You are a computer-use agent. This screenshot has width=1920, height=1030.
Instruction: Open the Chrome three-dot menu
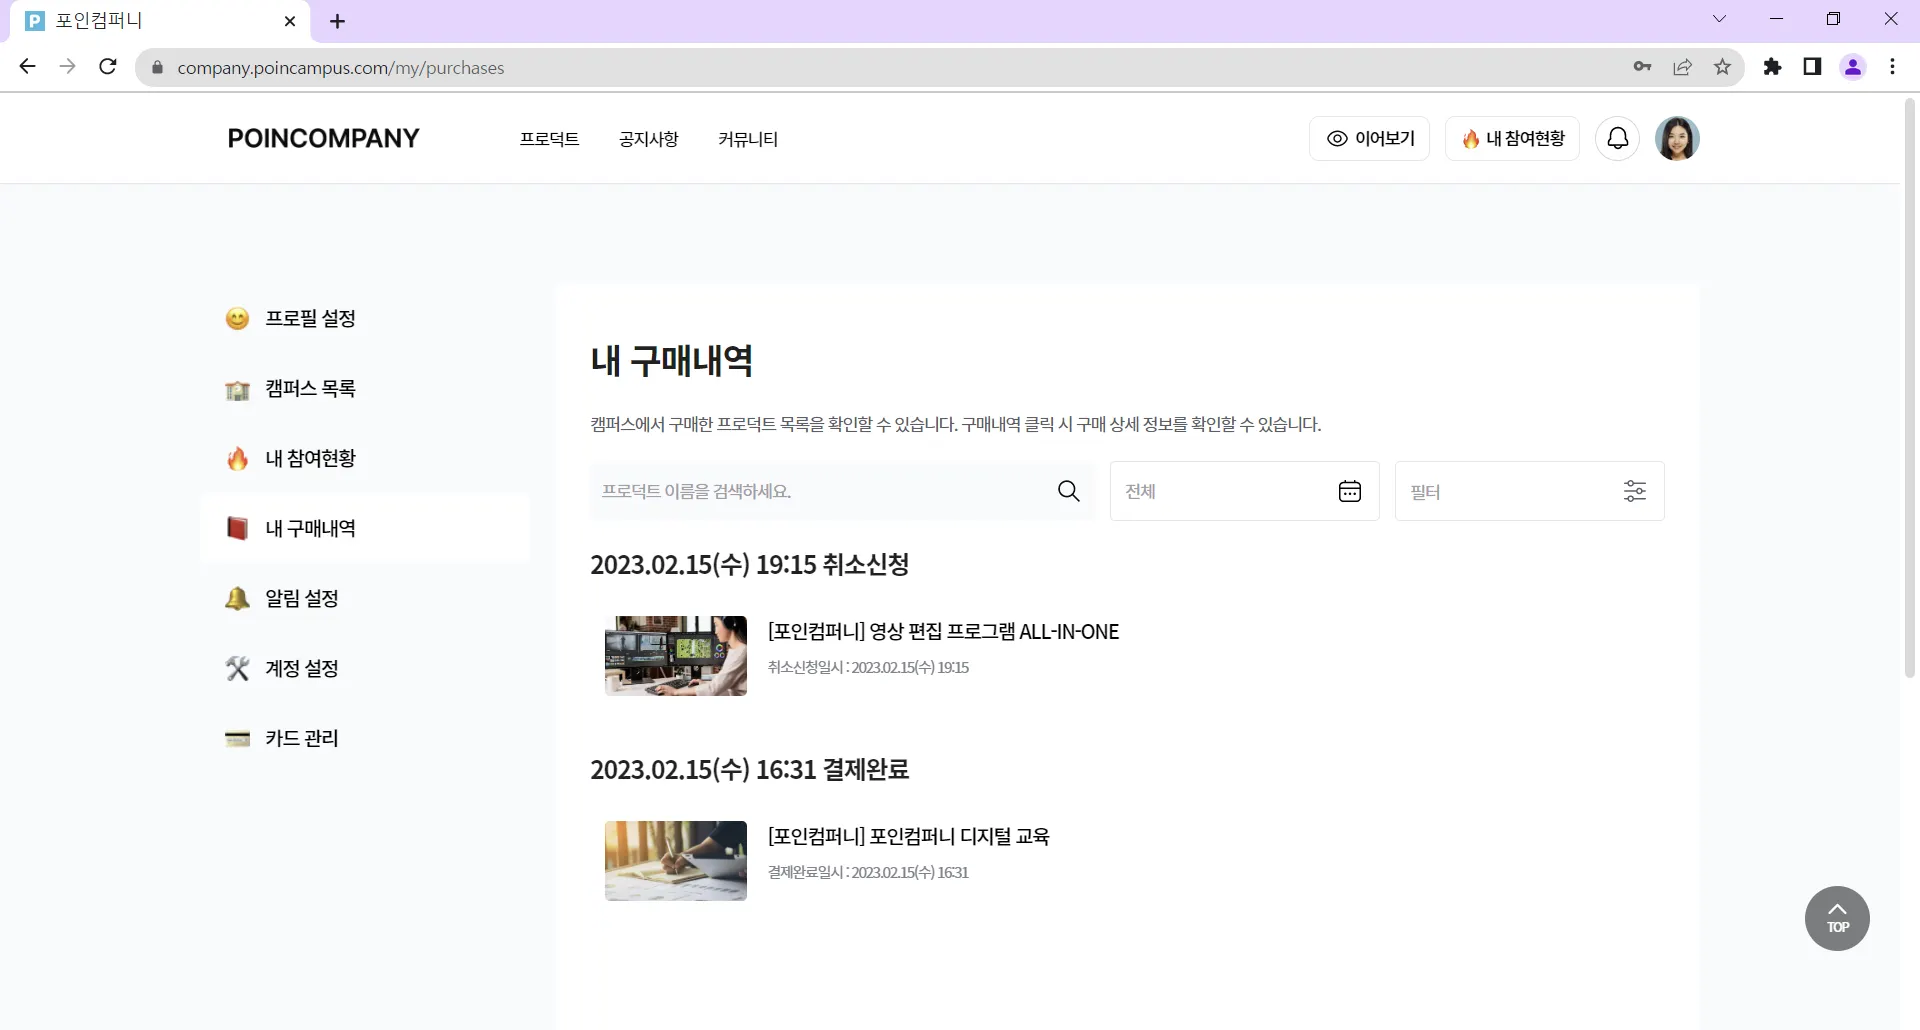coord(1892,67)
